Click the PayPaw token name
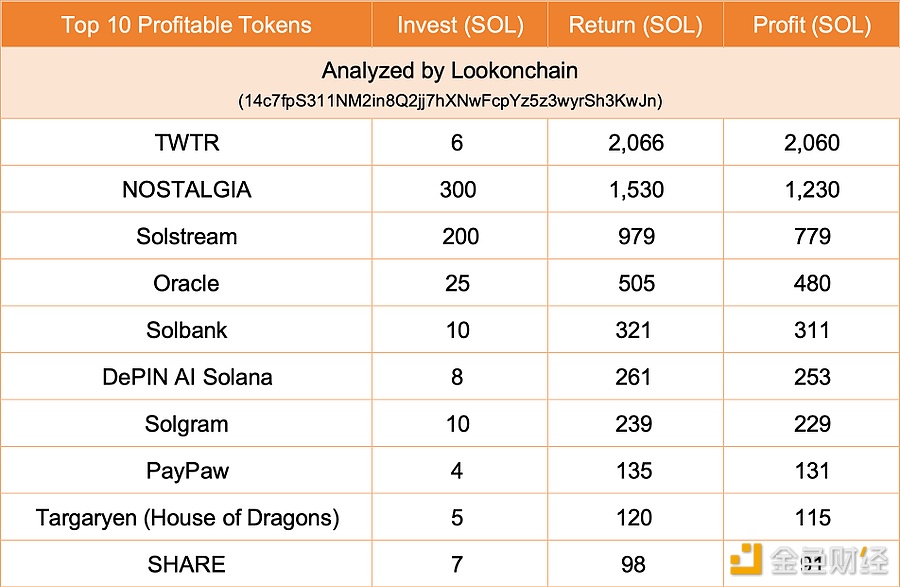Screen dimensions: 900x587 coord(186,471)
